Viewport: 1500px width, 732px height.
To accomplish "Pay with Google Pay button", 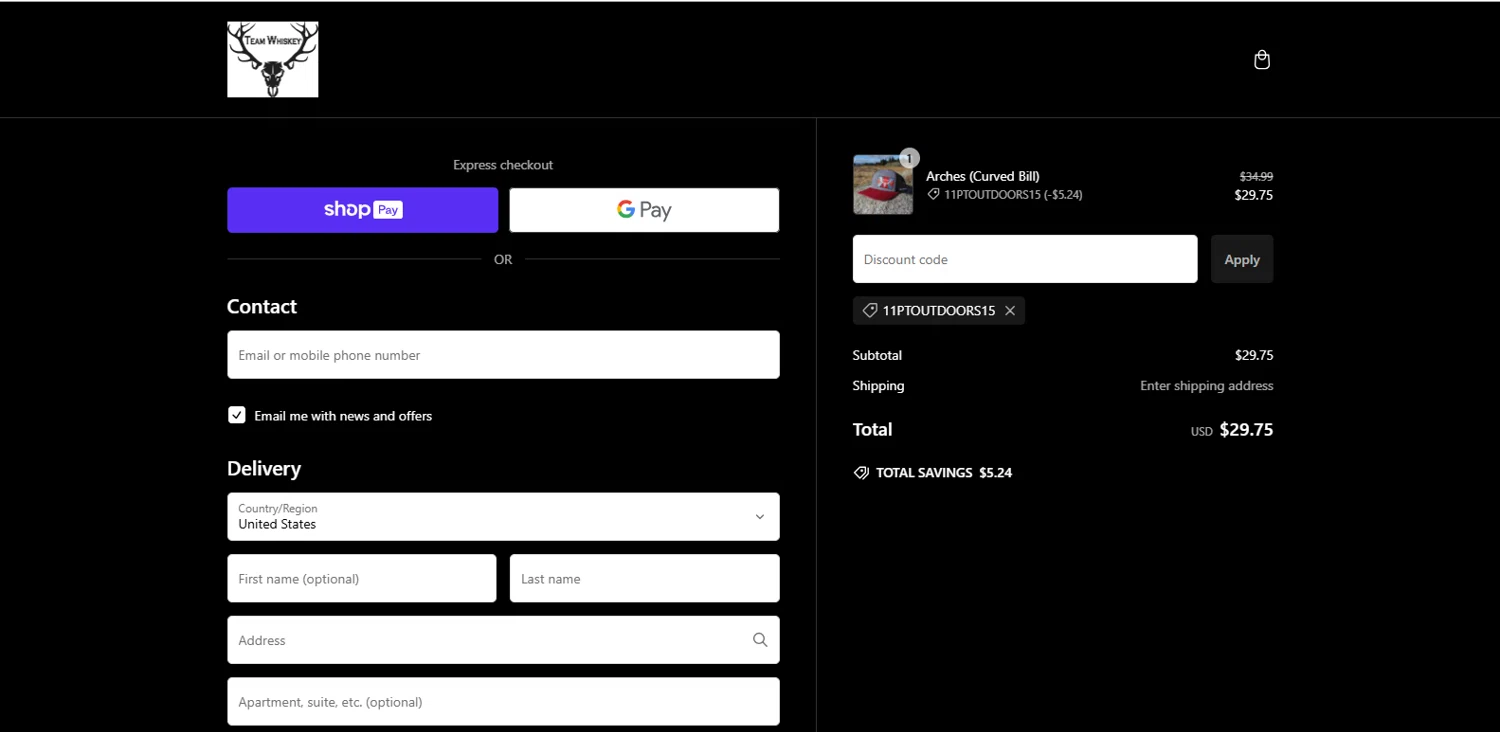I will coord(644,210).
